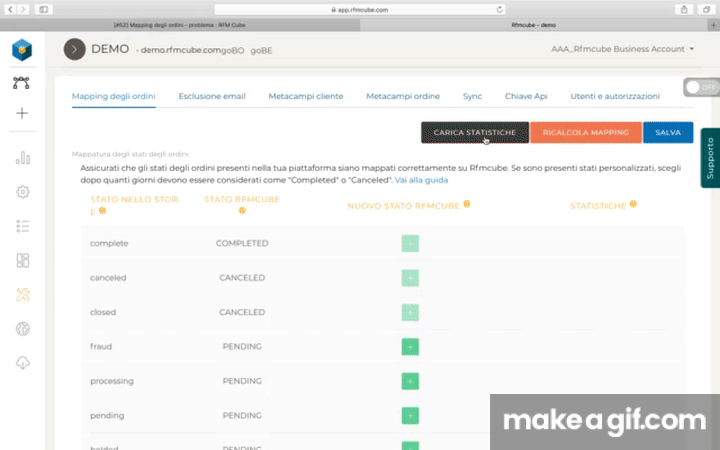Open the gear settings sidebar icon
Viewport: 720px width, 450px height.
[22, 191]
